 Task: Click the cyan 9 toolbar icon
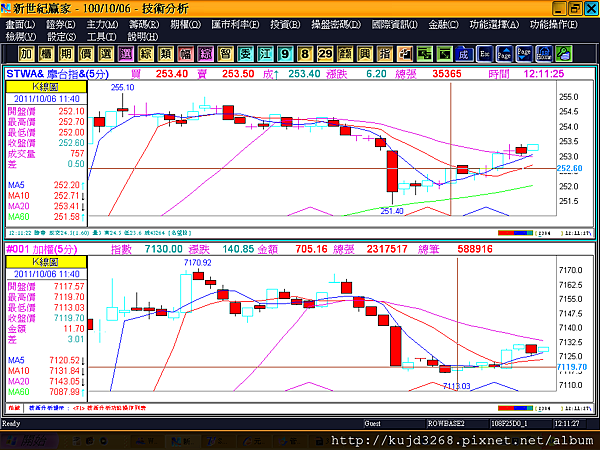[285, 54]
